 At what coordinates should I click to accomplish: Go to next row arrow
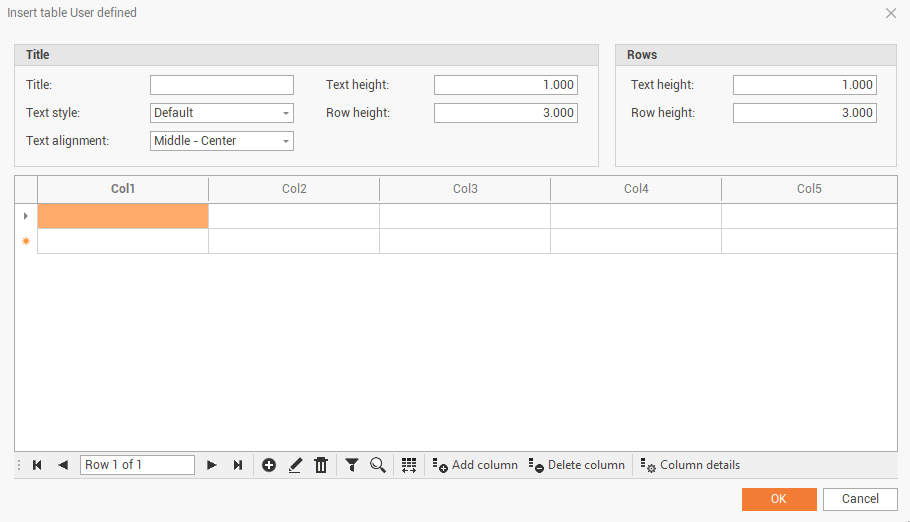click(x=211, y=465)
